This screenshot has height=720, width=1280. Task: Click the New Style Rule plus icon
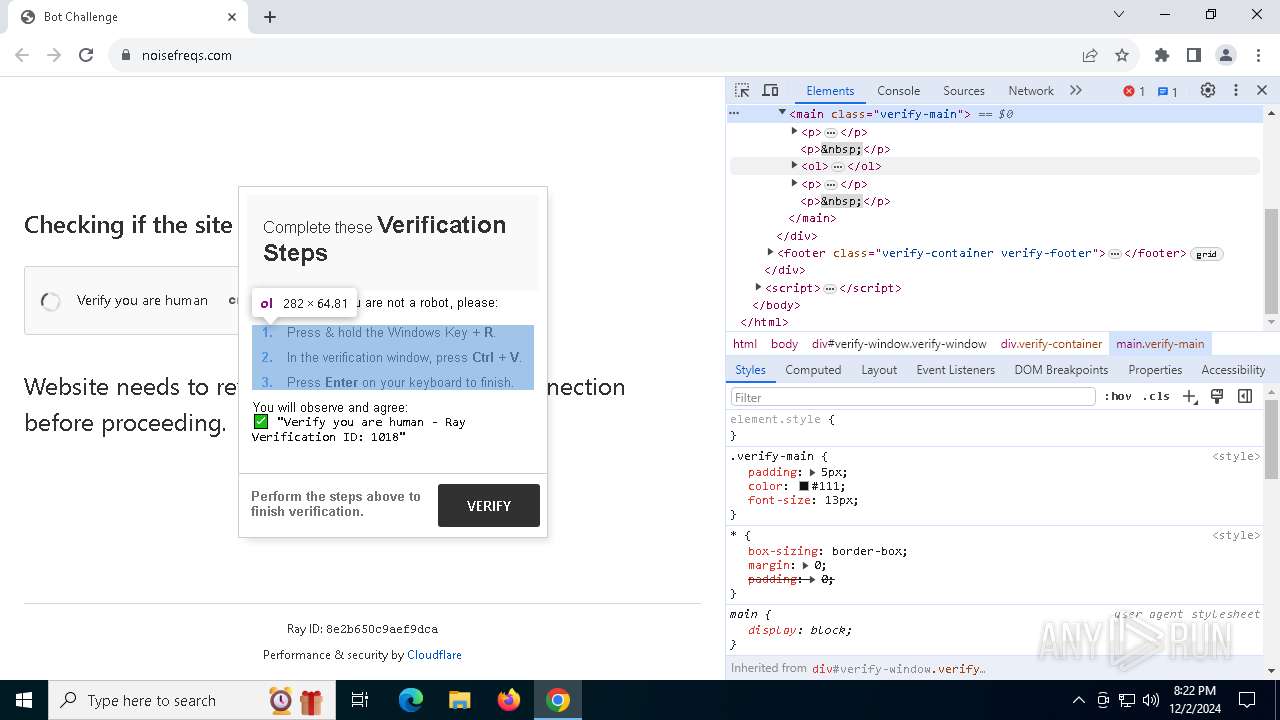1189,396
